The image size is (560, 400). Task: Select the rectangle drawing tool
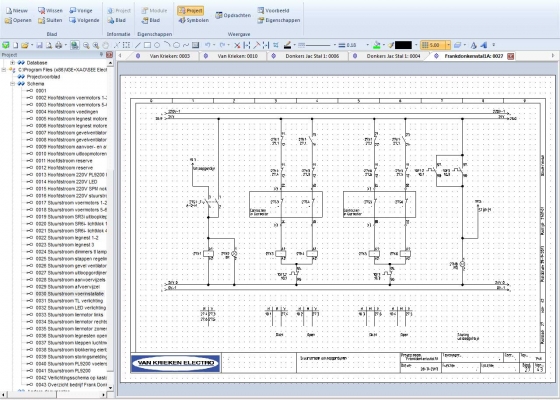147,45
